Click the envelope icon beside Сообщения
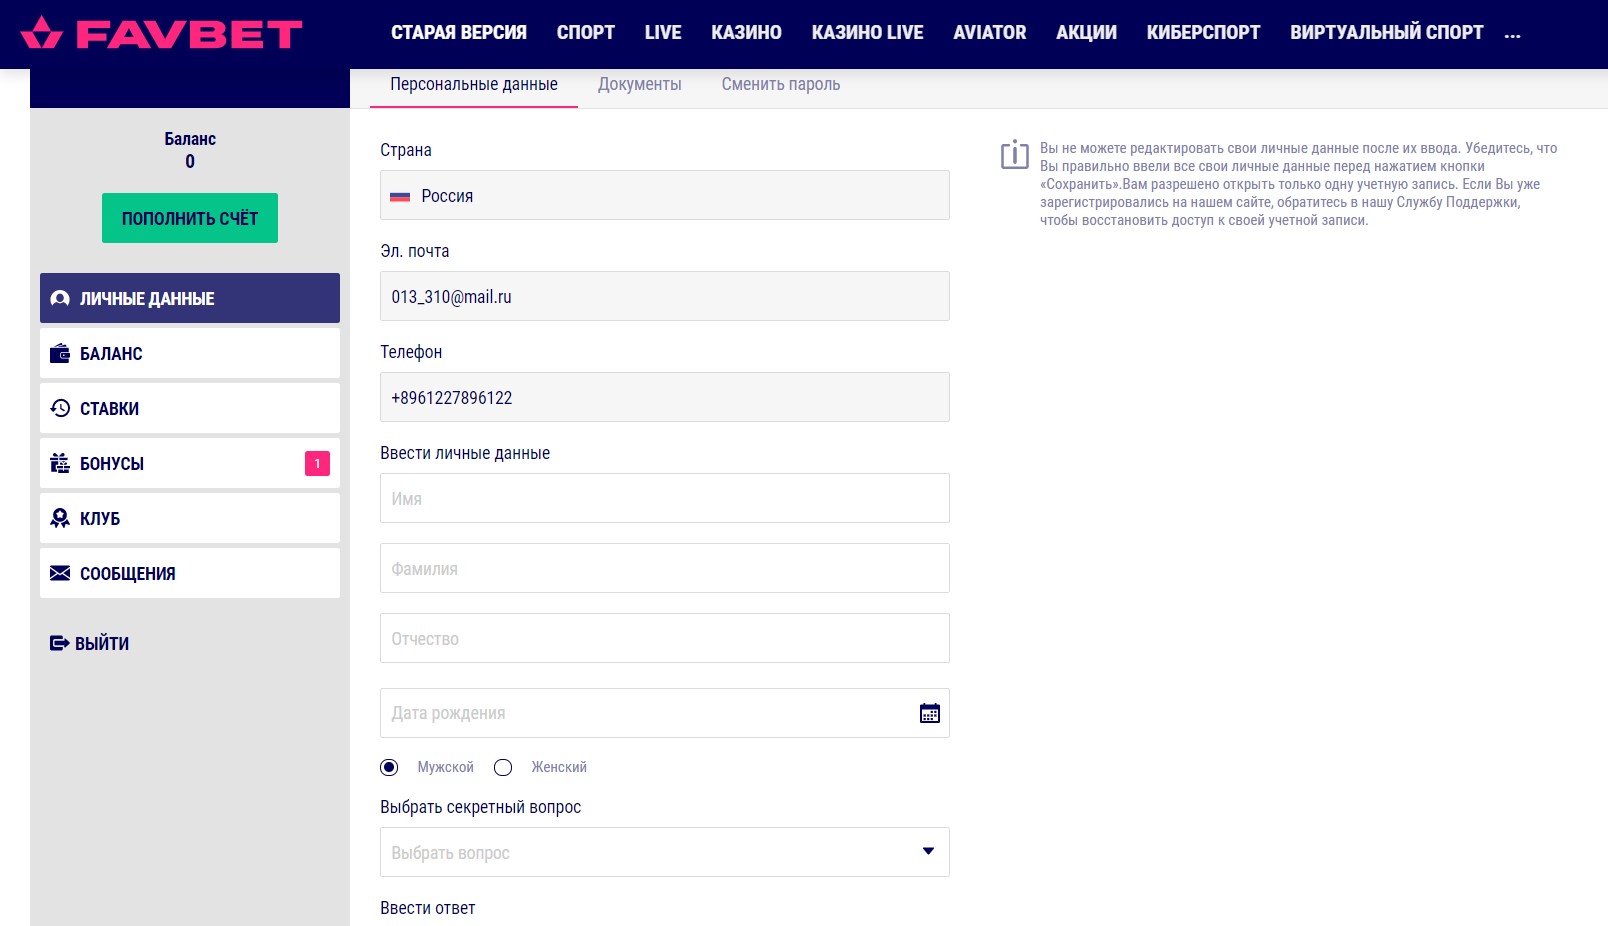Viewport: 1608px width, 926px height. click(60, 573)
